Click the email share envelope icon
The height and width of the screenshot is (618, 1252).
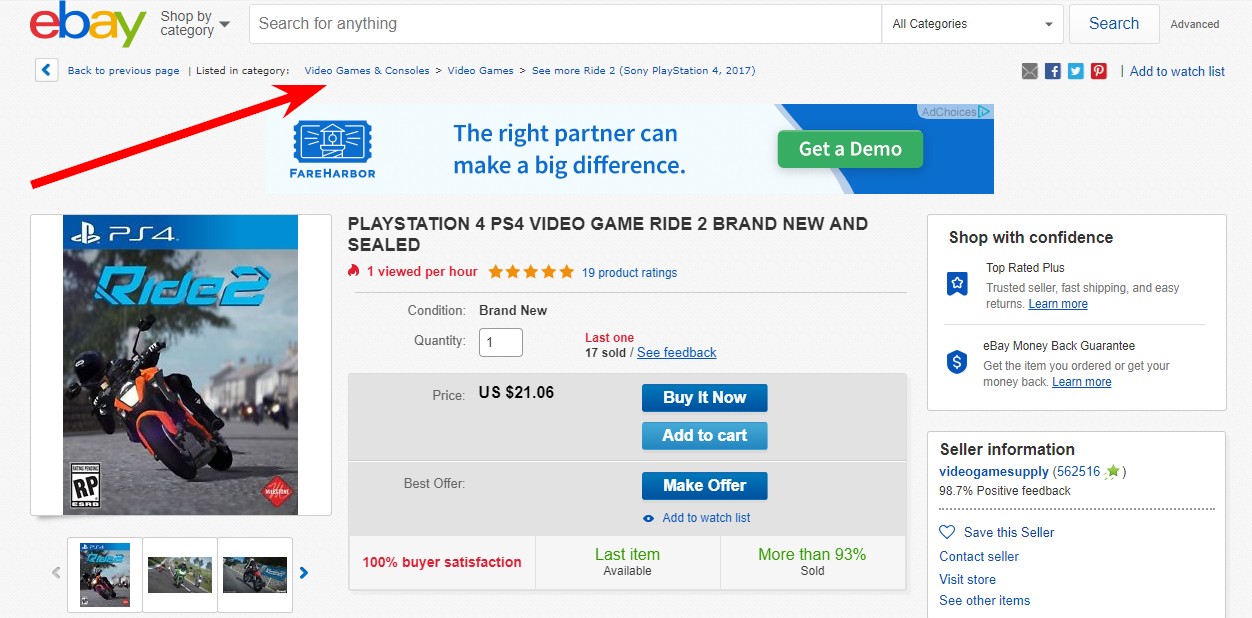(x=1030, y=71)
